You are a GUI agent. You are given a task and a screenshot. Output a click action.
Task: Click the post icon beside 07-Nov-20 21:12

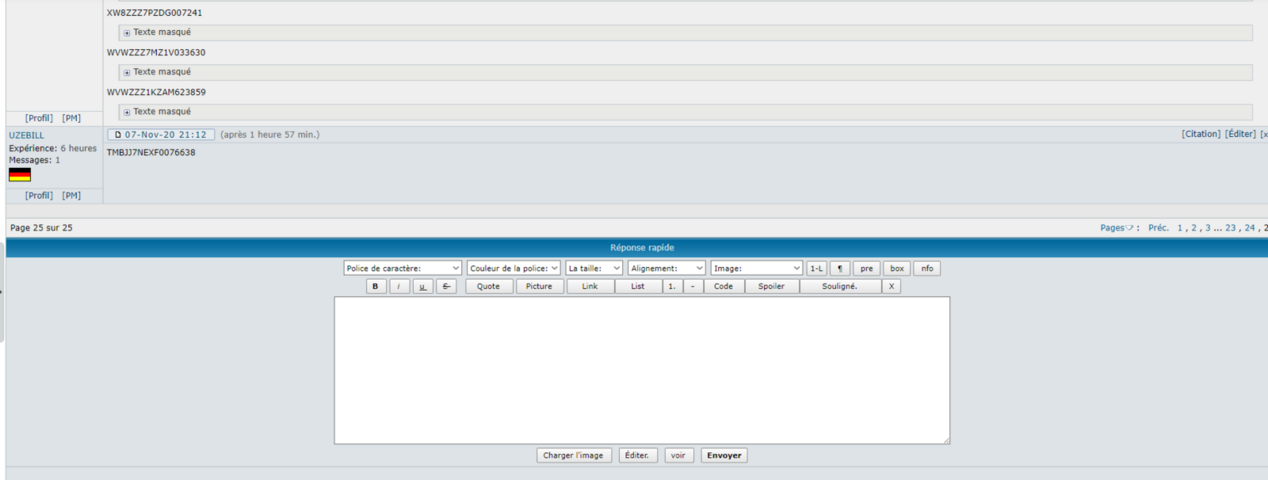pos(117,134)
